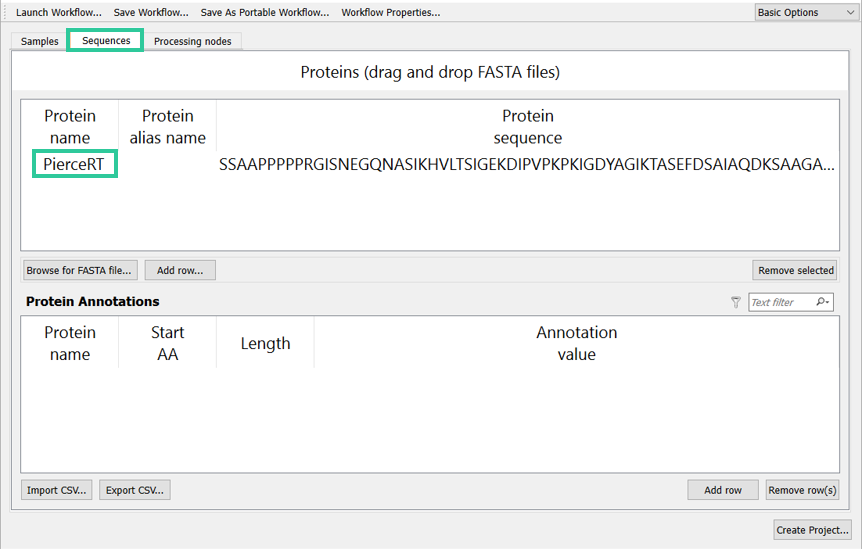Click the empty alias name cell for PierceRT
The image size is (862, 549).
point(168,164)
